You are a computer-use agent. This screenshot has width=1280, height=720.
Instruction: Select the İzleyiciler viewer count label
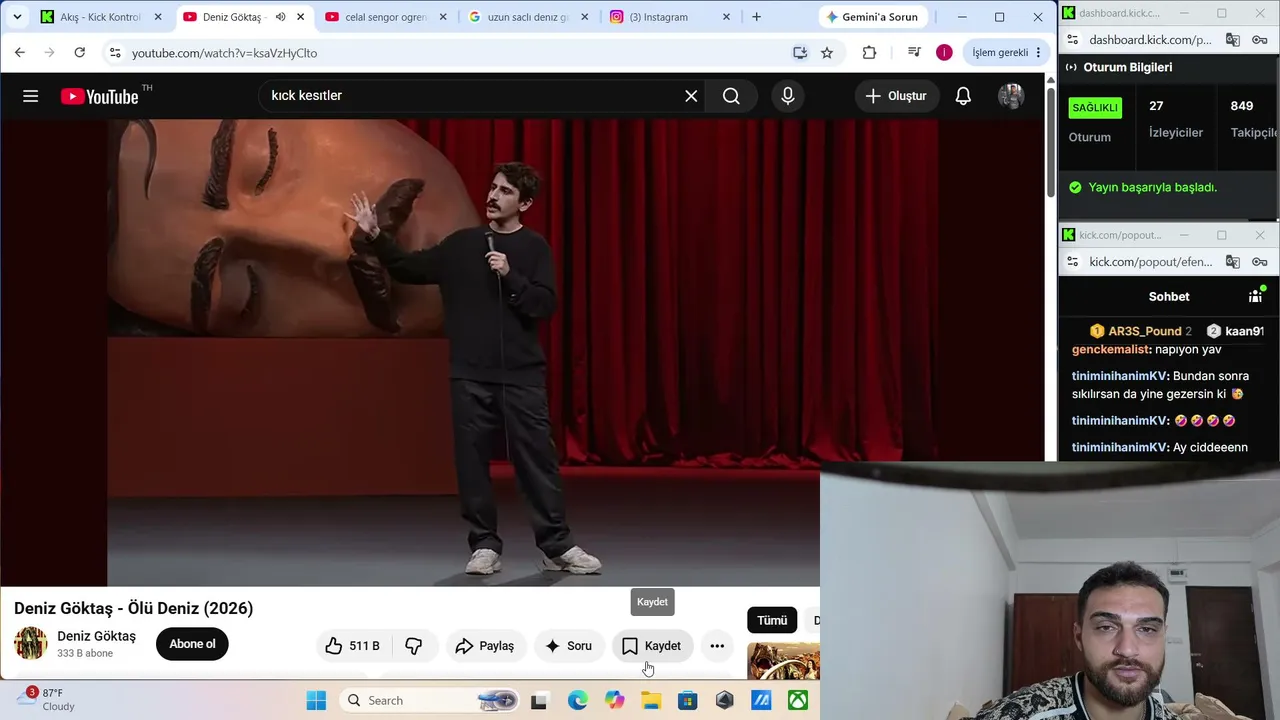(1176, 132)
